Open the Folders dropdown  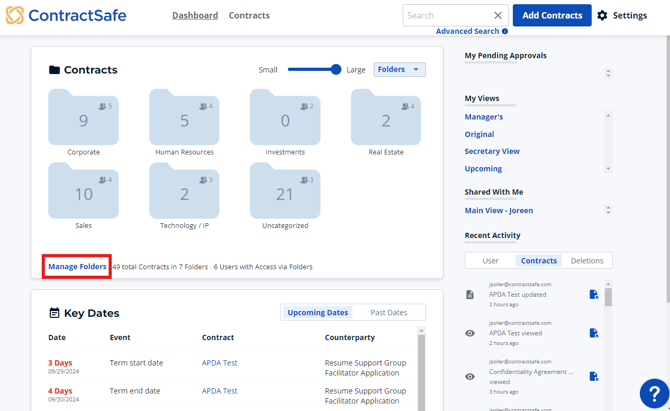399,70
